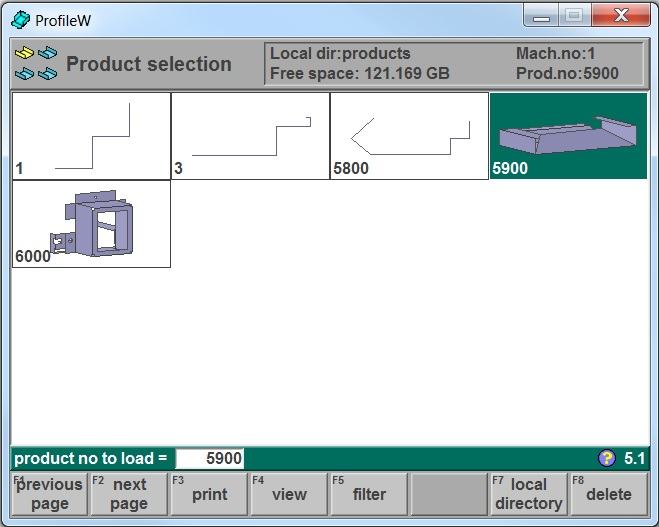Choose product 5800 thumbnail

[409, 136]
